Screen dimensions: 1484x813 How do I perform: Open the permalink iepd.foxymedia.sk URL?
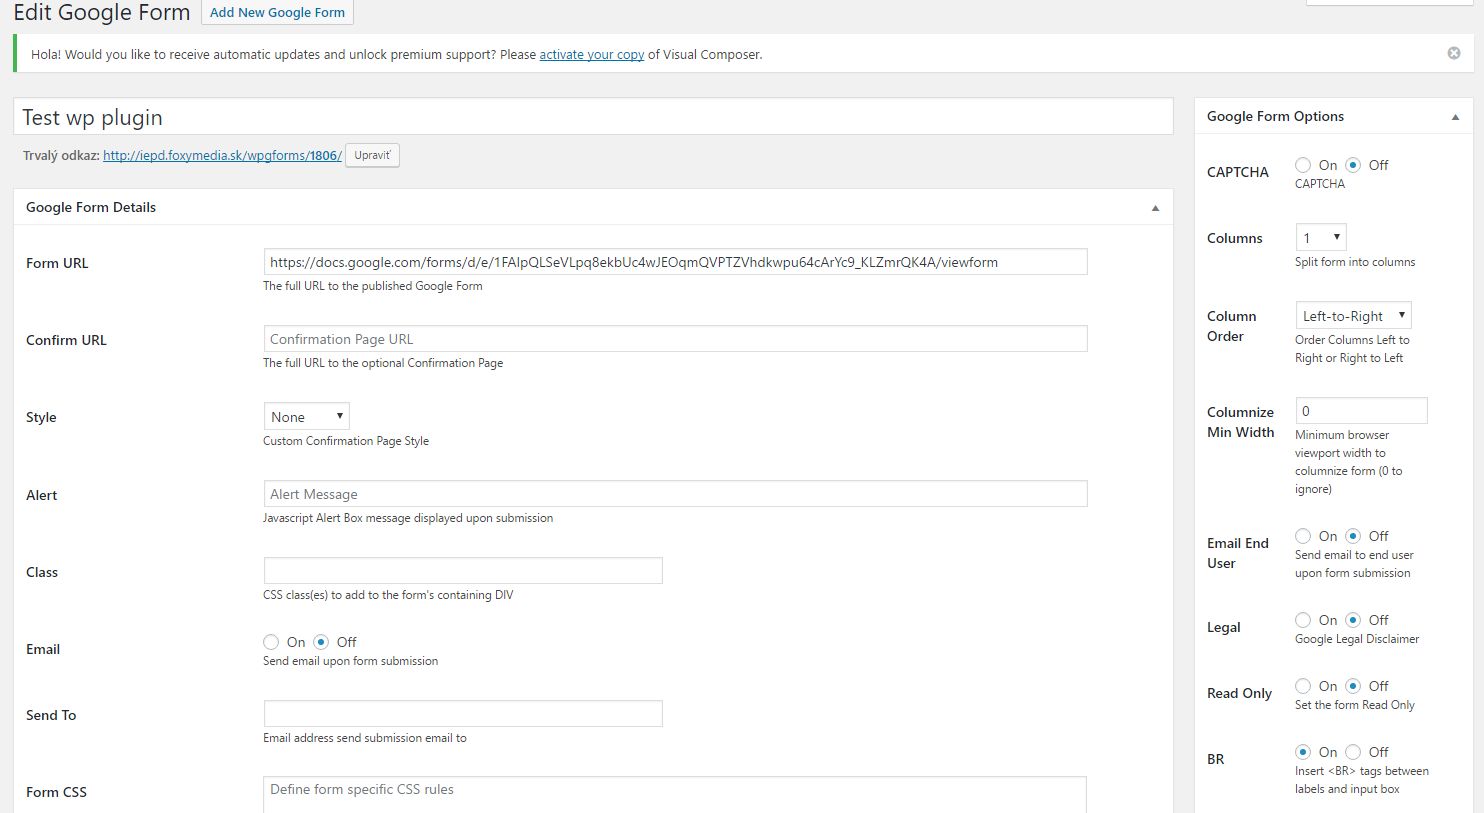coord(222,155)
